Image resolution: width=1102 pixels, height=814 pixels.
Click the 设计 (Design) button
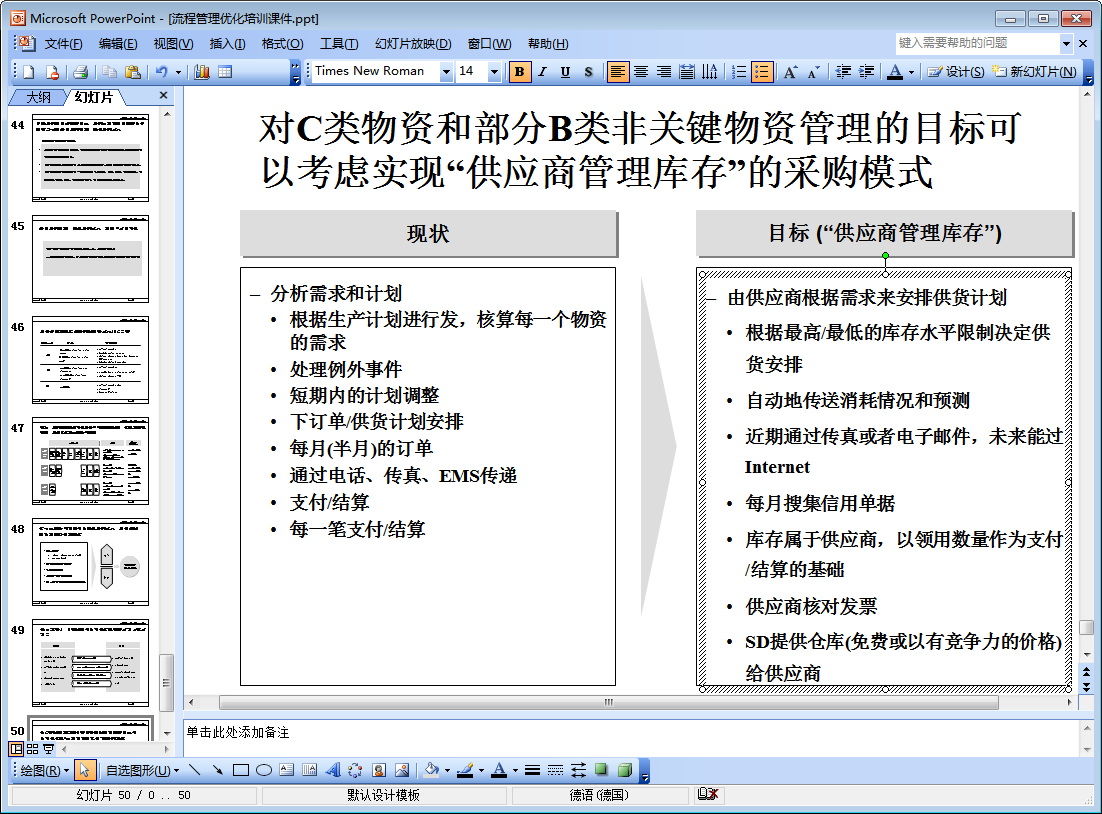pos(955,72)
